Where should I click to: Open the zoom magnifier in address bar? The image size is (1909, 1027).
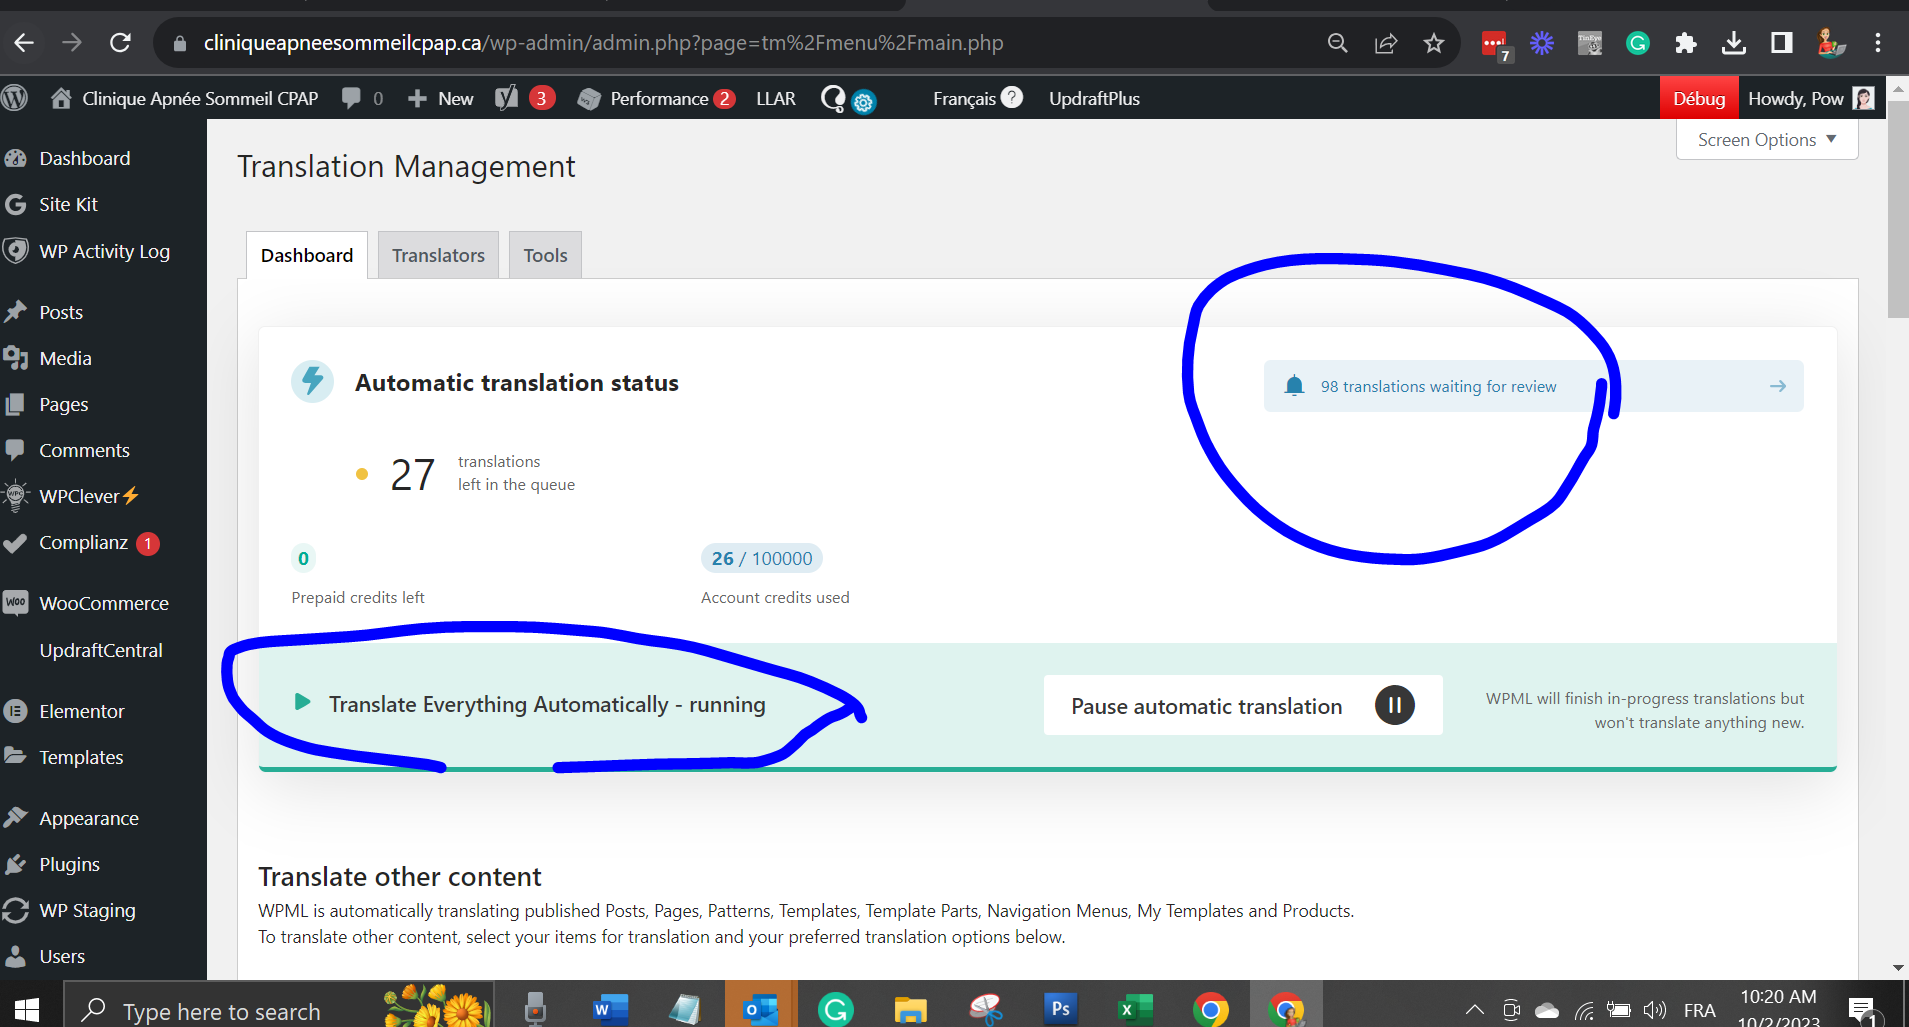pos(1337,43)
